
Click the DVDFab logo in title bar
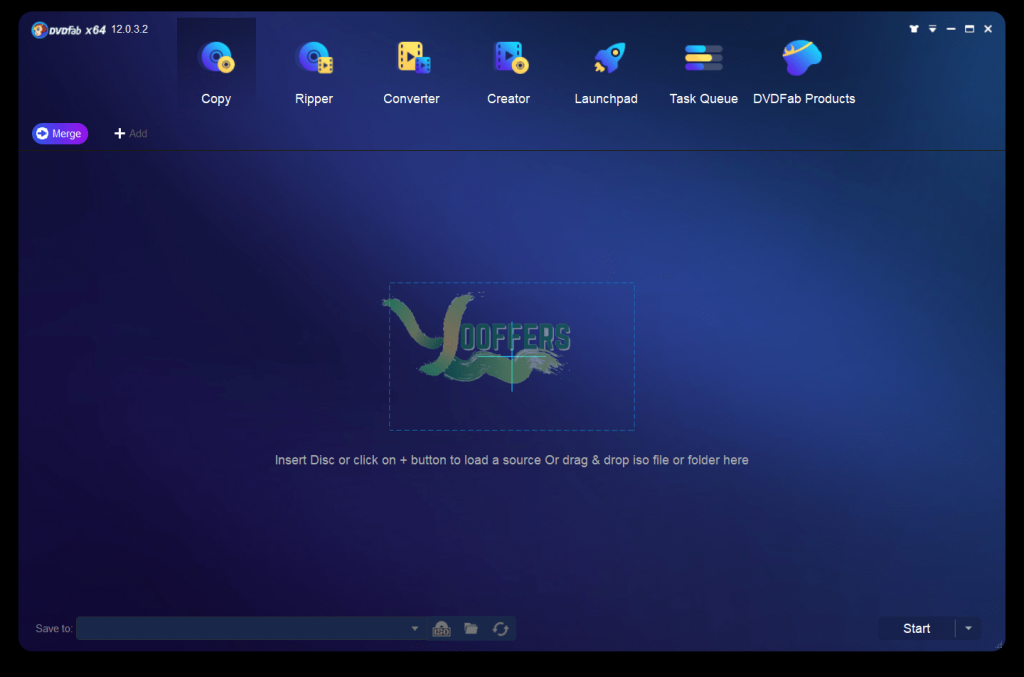[69, 30]
